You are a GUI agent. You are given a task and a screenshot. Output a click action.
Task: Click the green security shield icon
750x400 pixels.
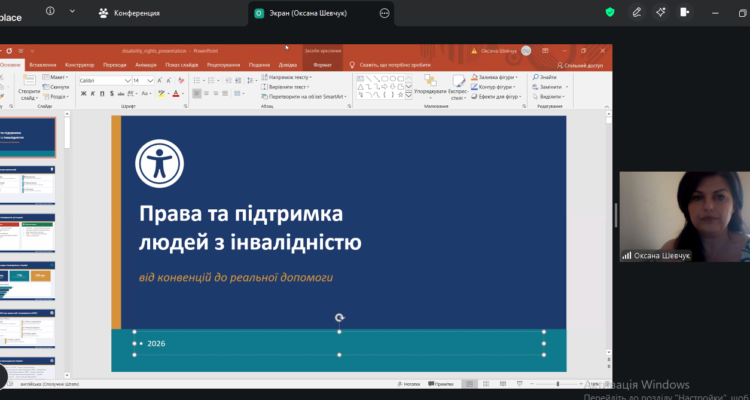coord(611,13)
